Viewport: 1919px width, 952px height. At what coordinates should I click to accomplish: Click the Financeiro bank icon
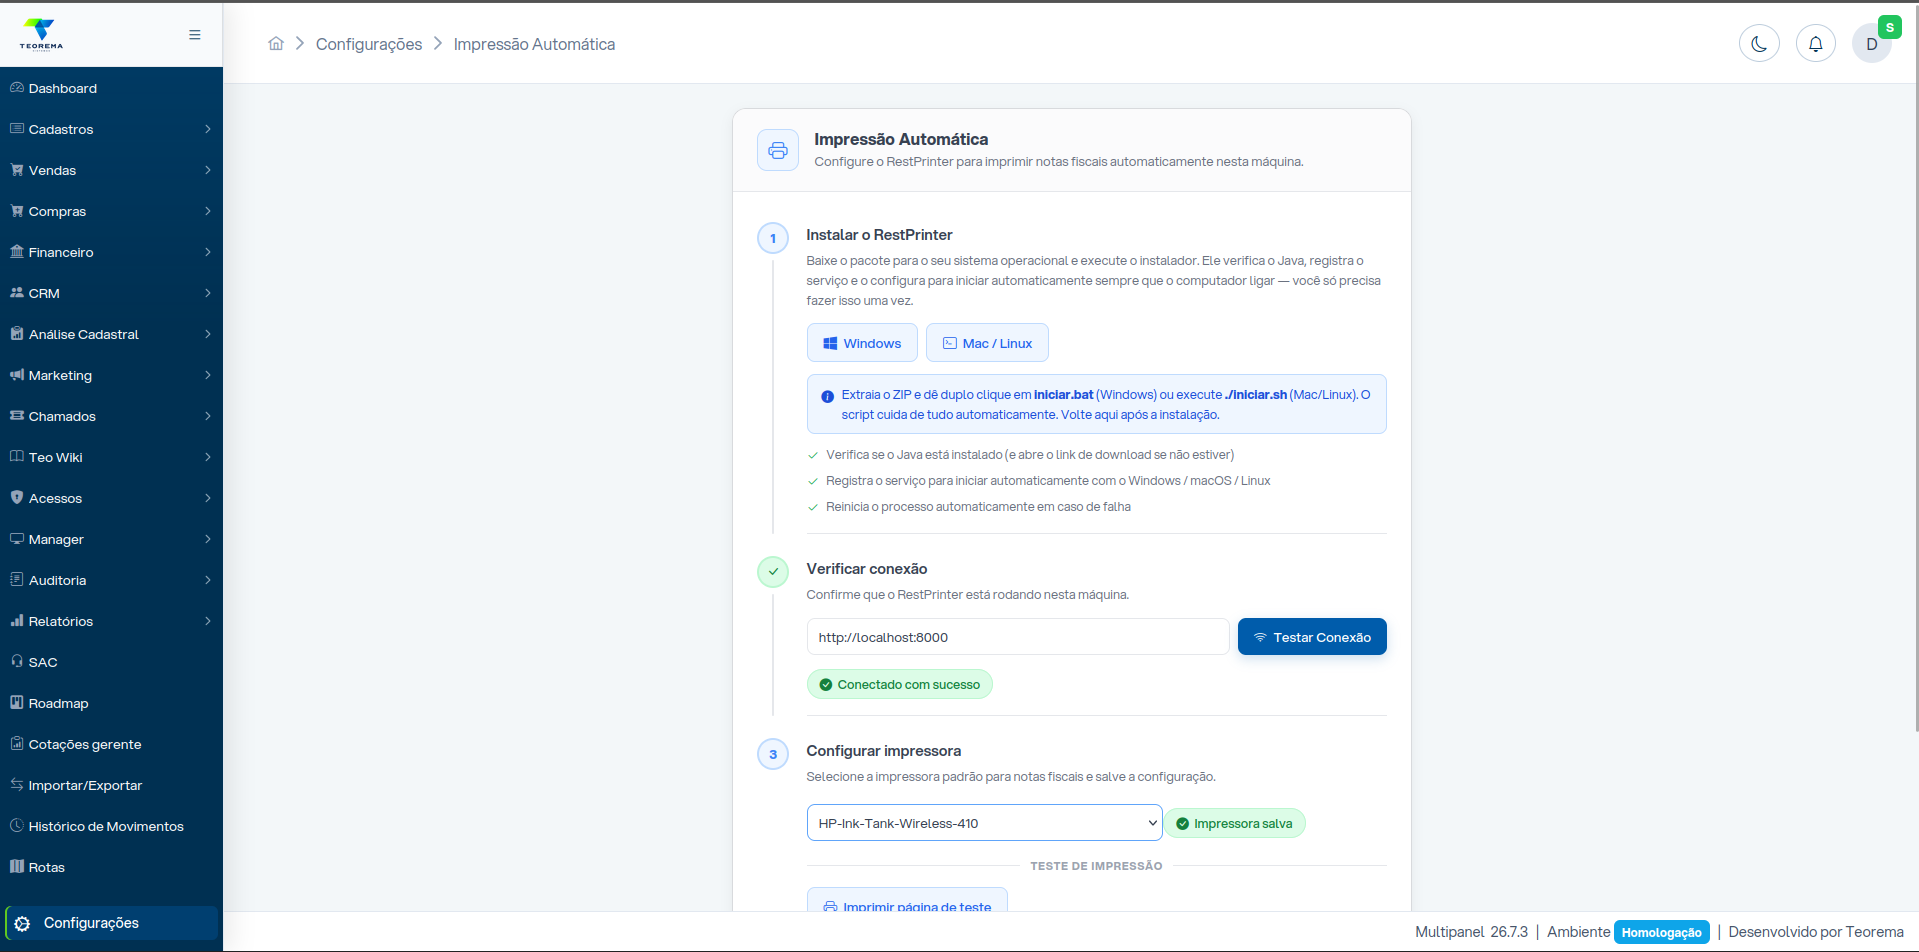[x=17, y=252]
